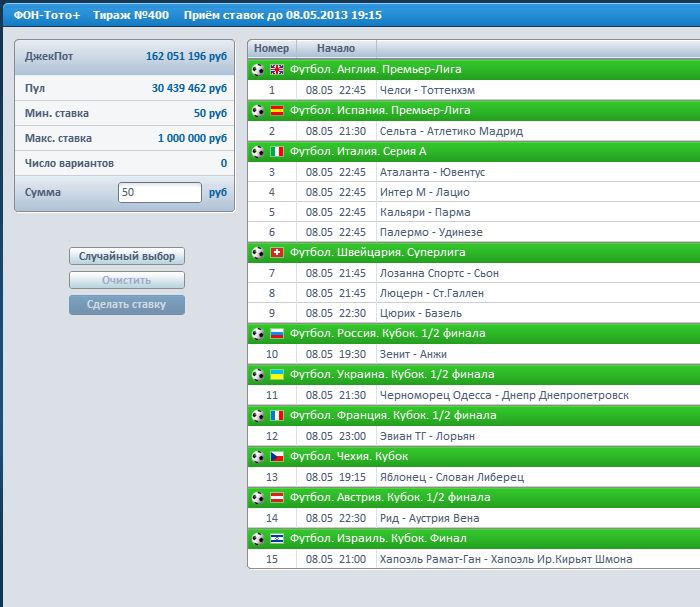Select the Эвиан ТГ - Лорьян match

point(474,437)
